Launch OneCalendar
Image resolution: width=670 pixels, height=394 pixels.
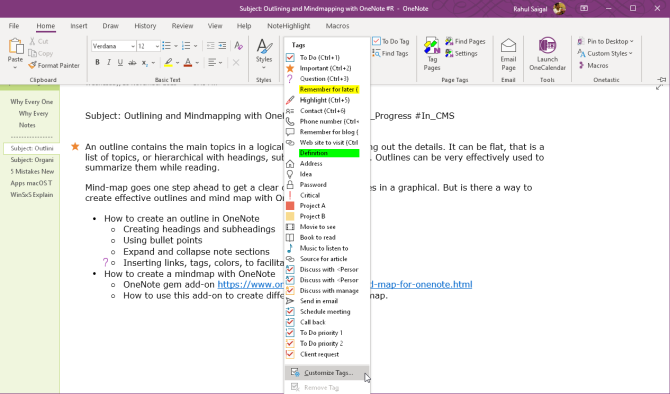pos(547,54)
